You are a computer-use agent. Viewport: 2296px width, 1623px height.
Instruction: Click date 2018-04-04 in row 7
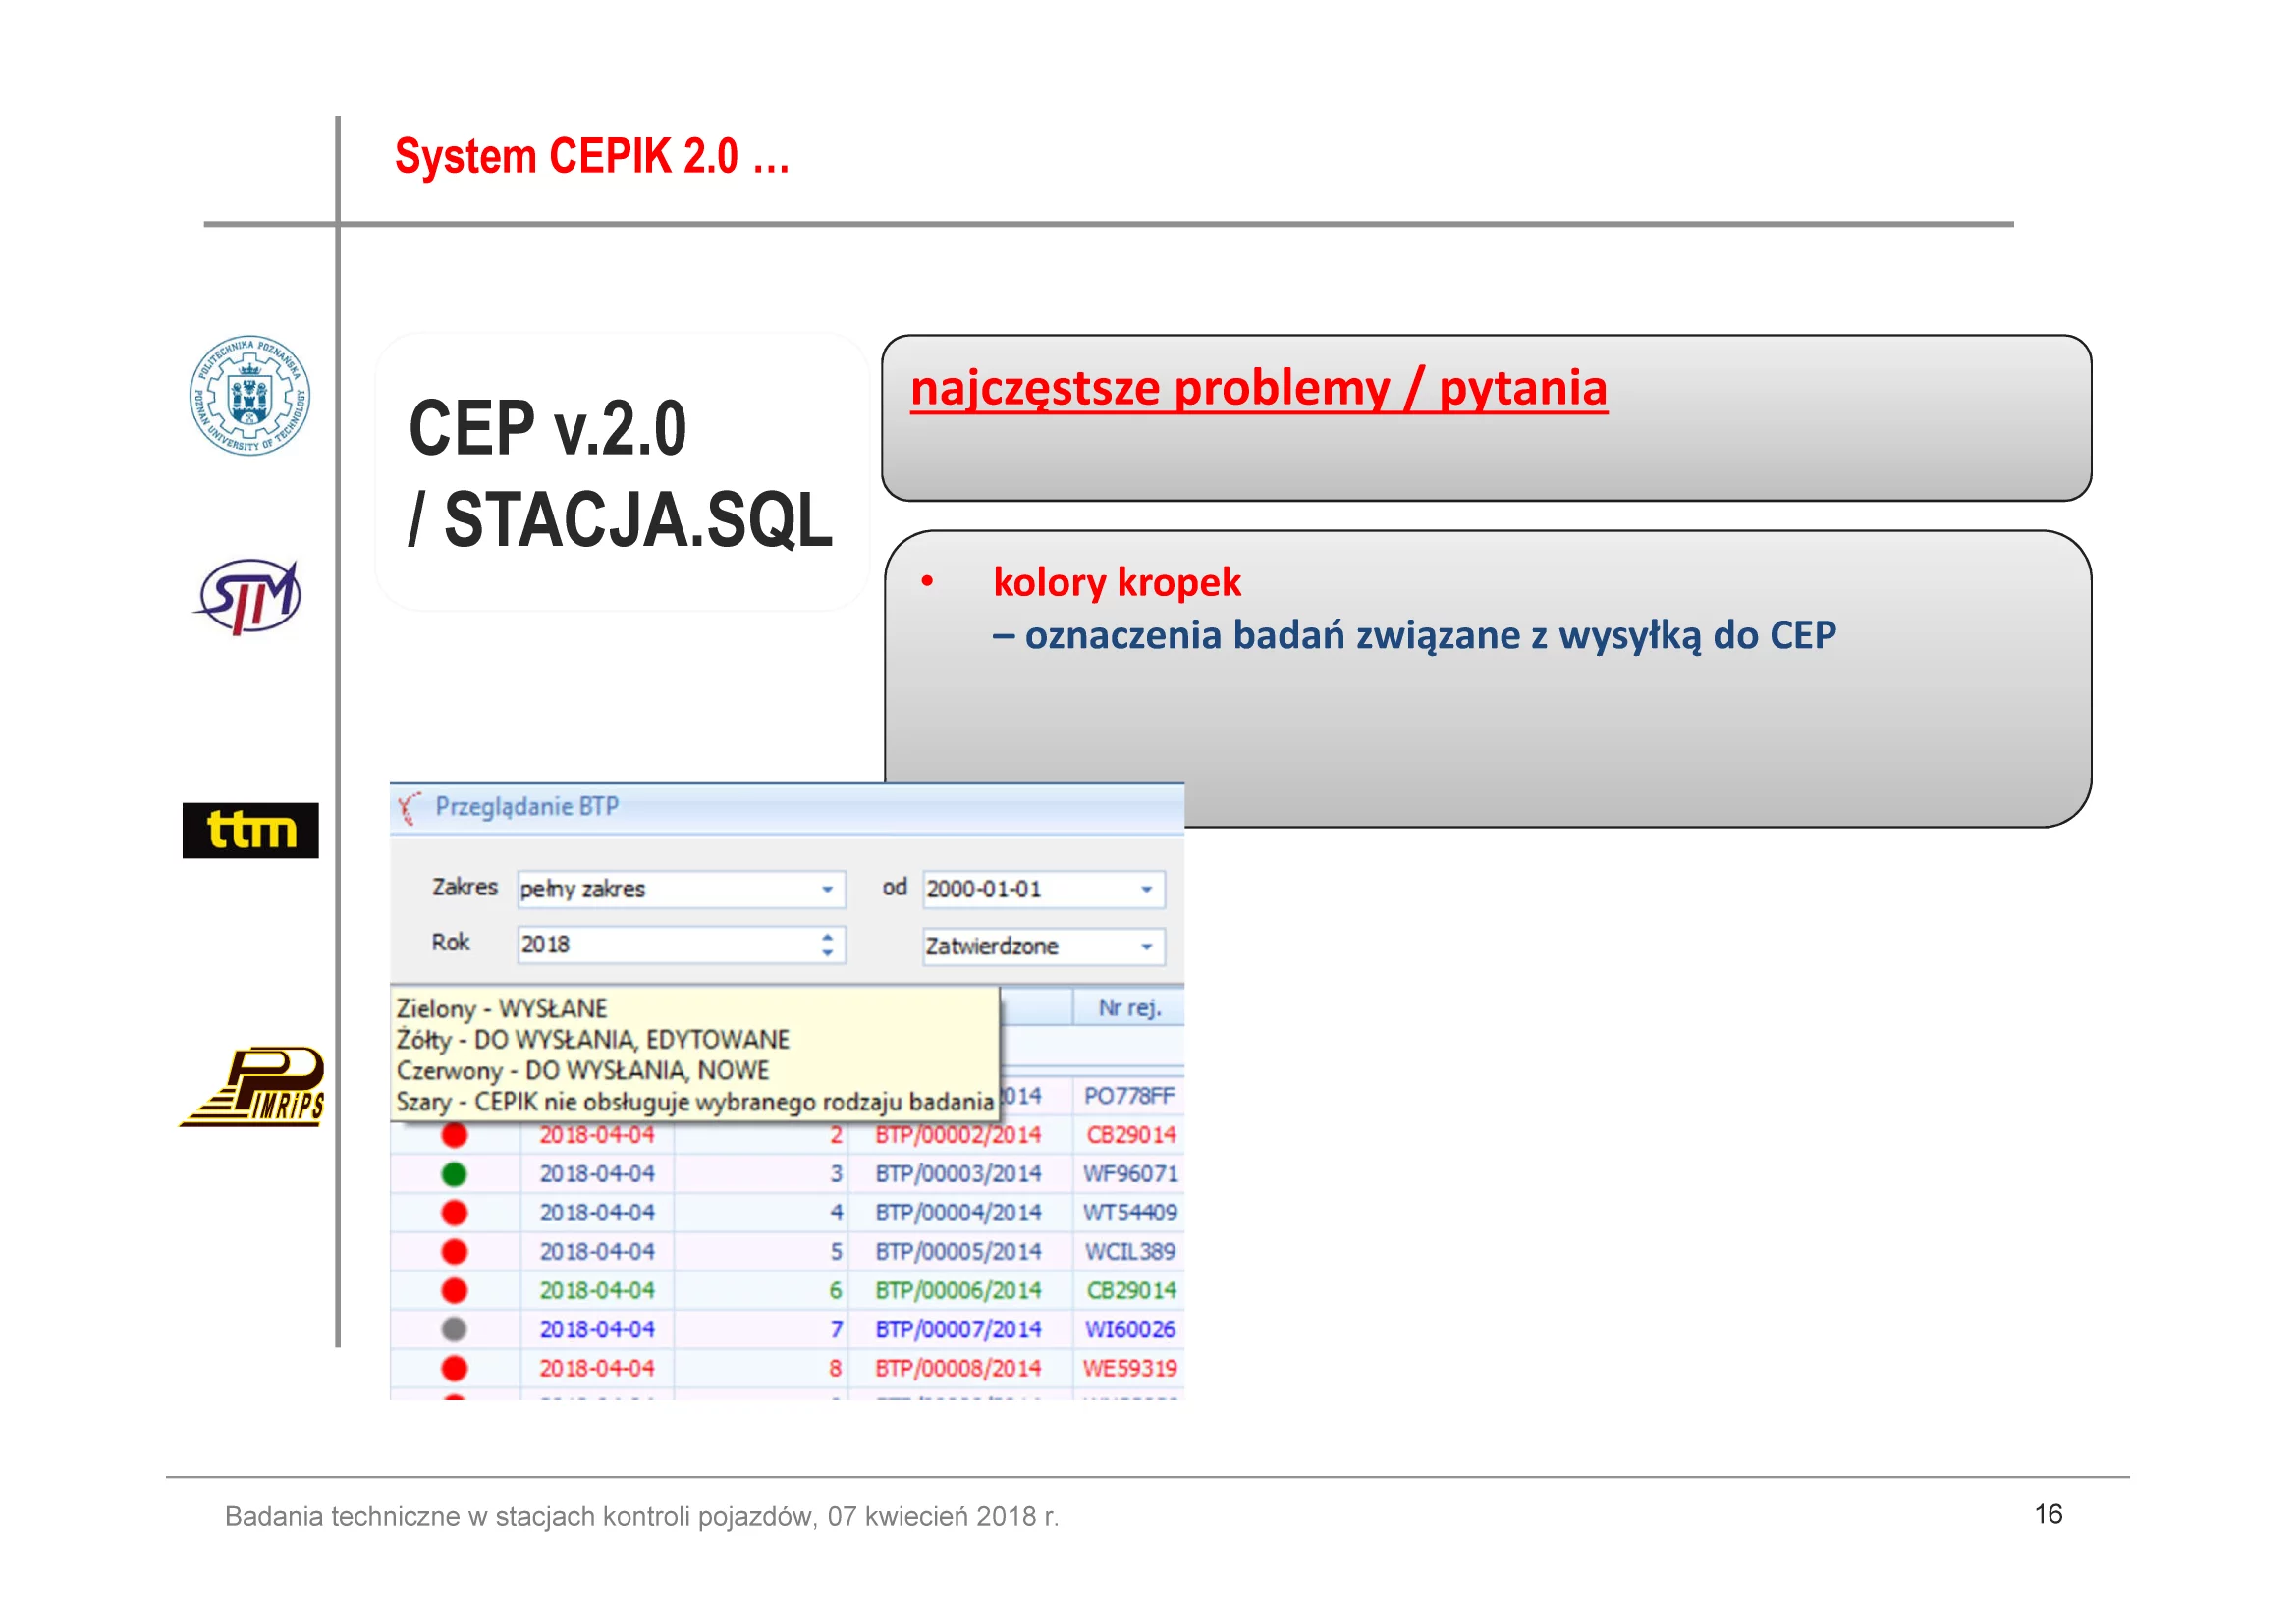coord(598,1331)
